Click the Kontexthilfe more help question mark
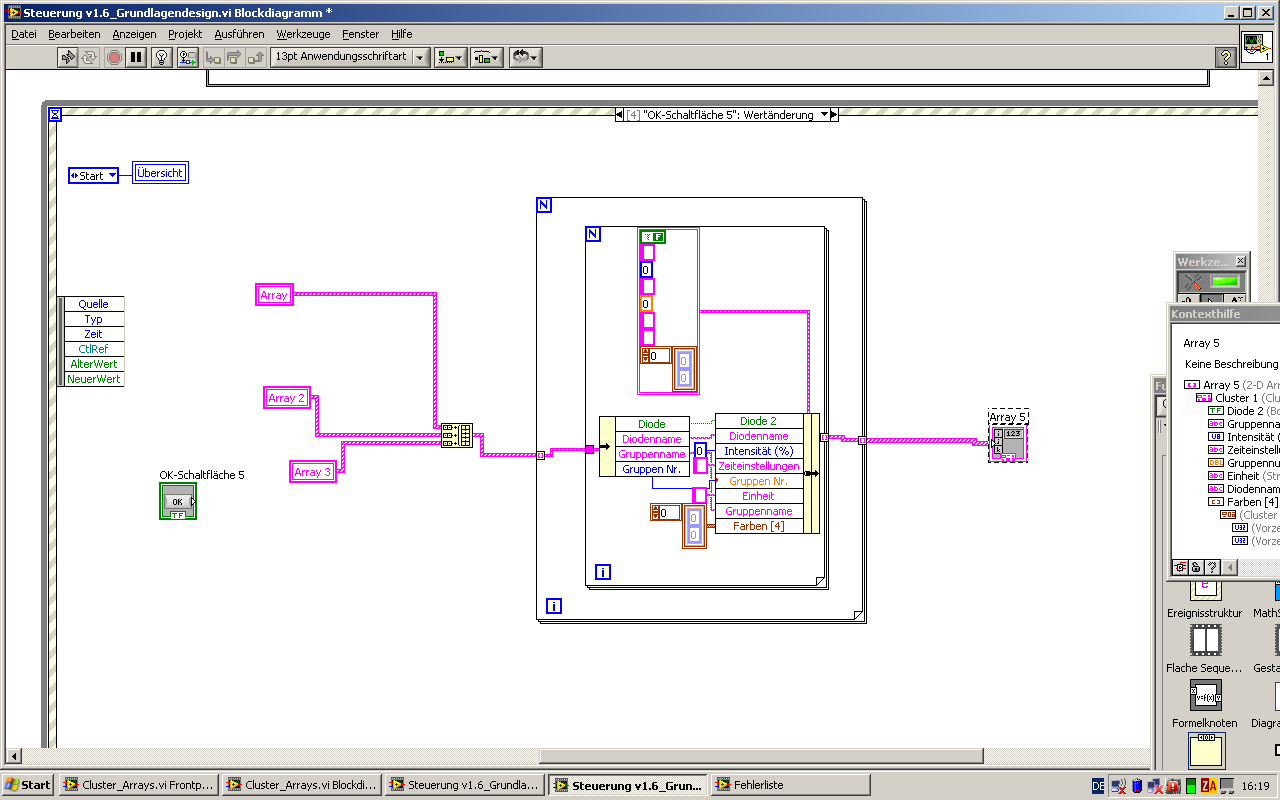This screenshot has width=1280, height=800. coord(1212,567)
